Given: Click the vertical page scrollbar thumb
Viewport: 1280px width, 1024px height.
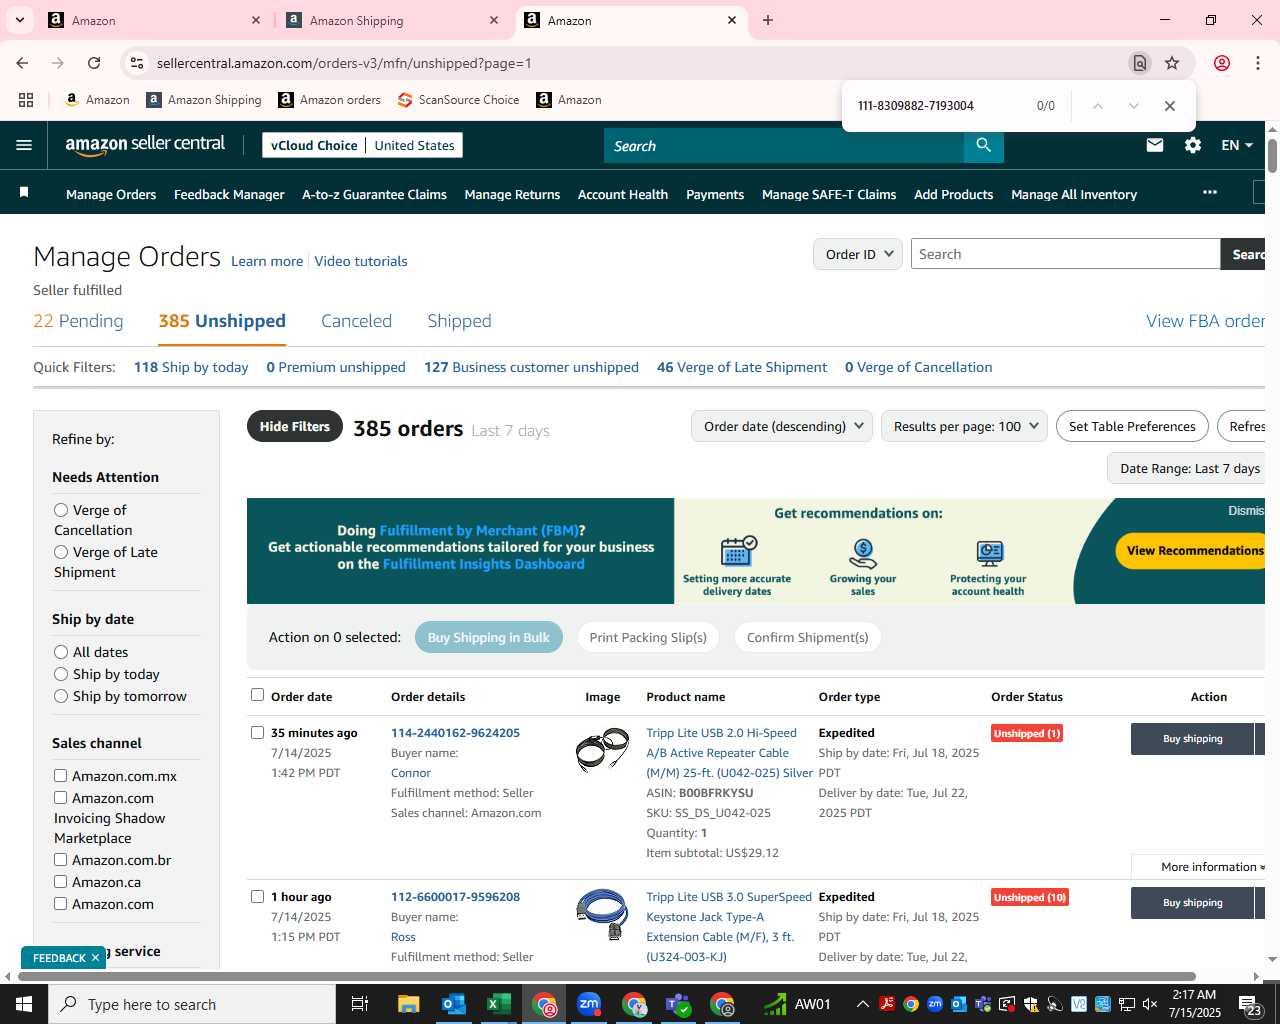Looking at the screenshot, I should (x=1272, y=156).
